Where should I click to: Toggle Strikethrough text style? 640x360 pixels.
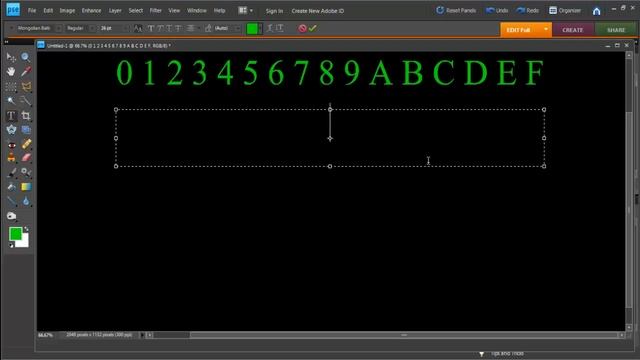(178, 28)
